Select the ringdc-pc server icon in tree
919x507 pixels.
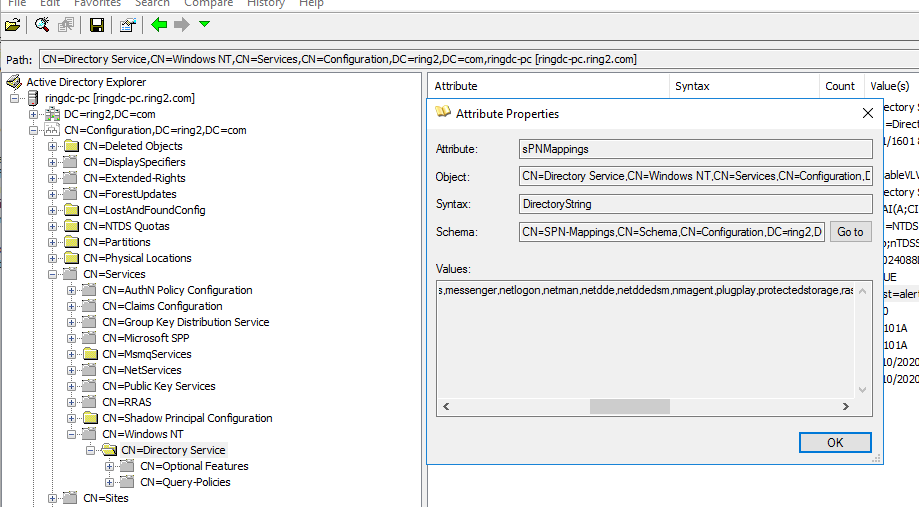33,98
